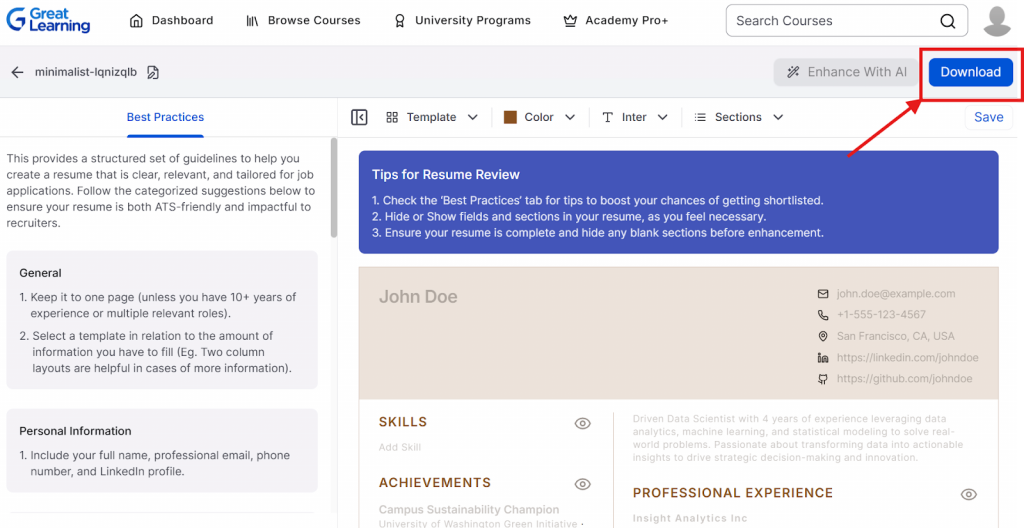Switch to the Best Practices tab
1024x528 pixels.
point(165,117)
